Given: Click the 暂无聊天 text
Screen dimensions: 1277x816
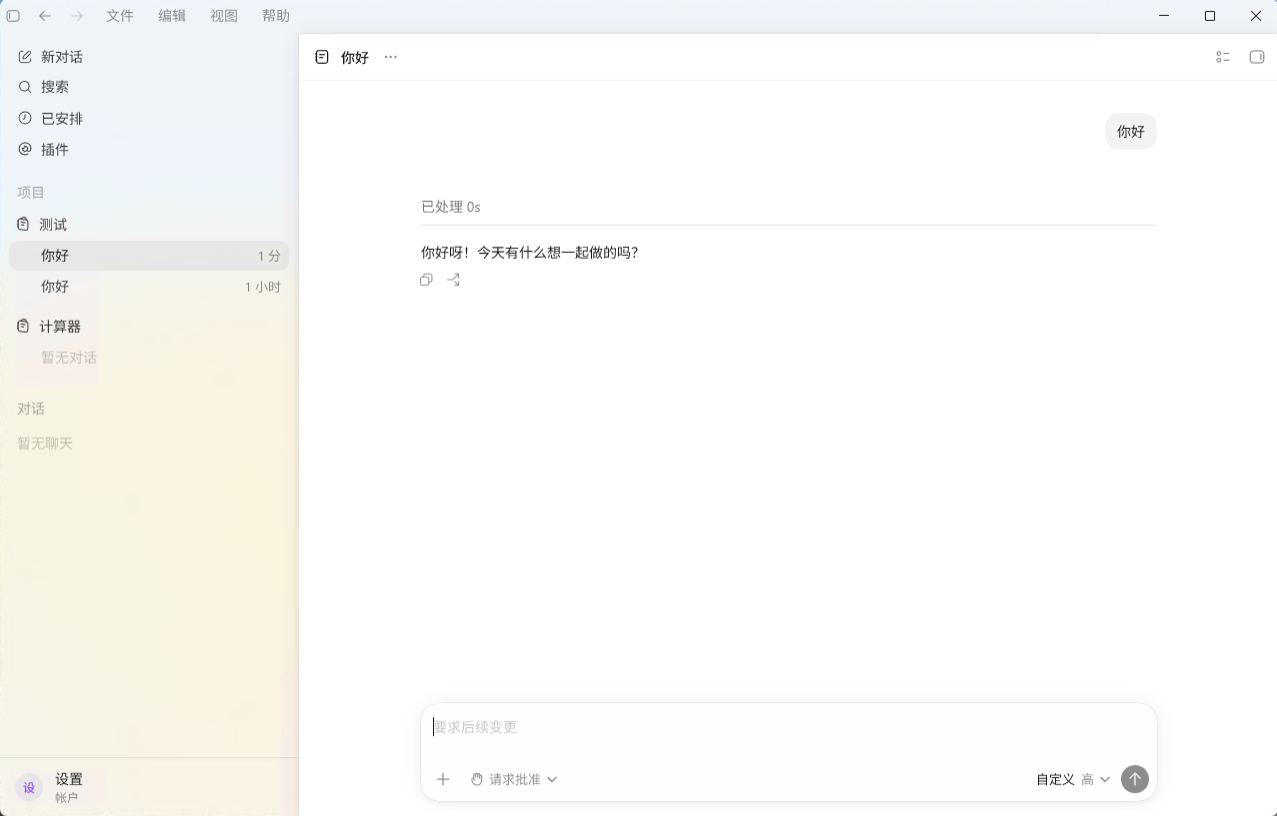Looking at the screenshot, I should [45, 443].
